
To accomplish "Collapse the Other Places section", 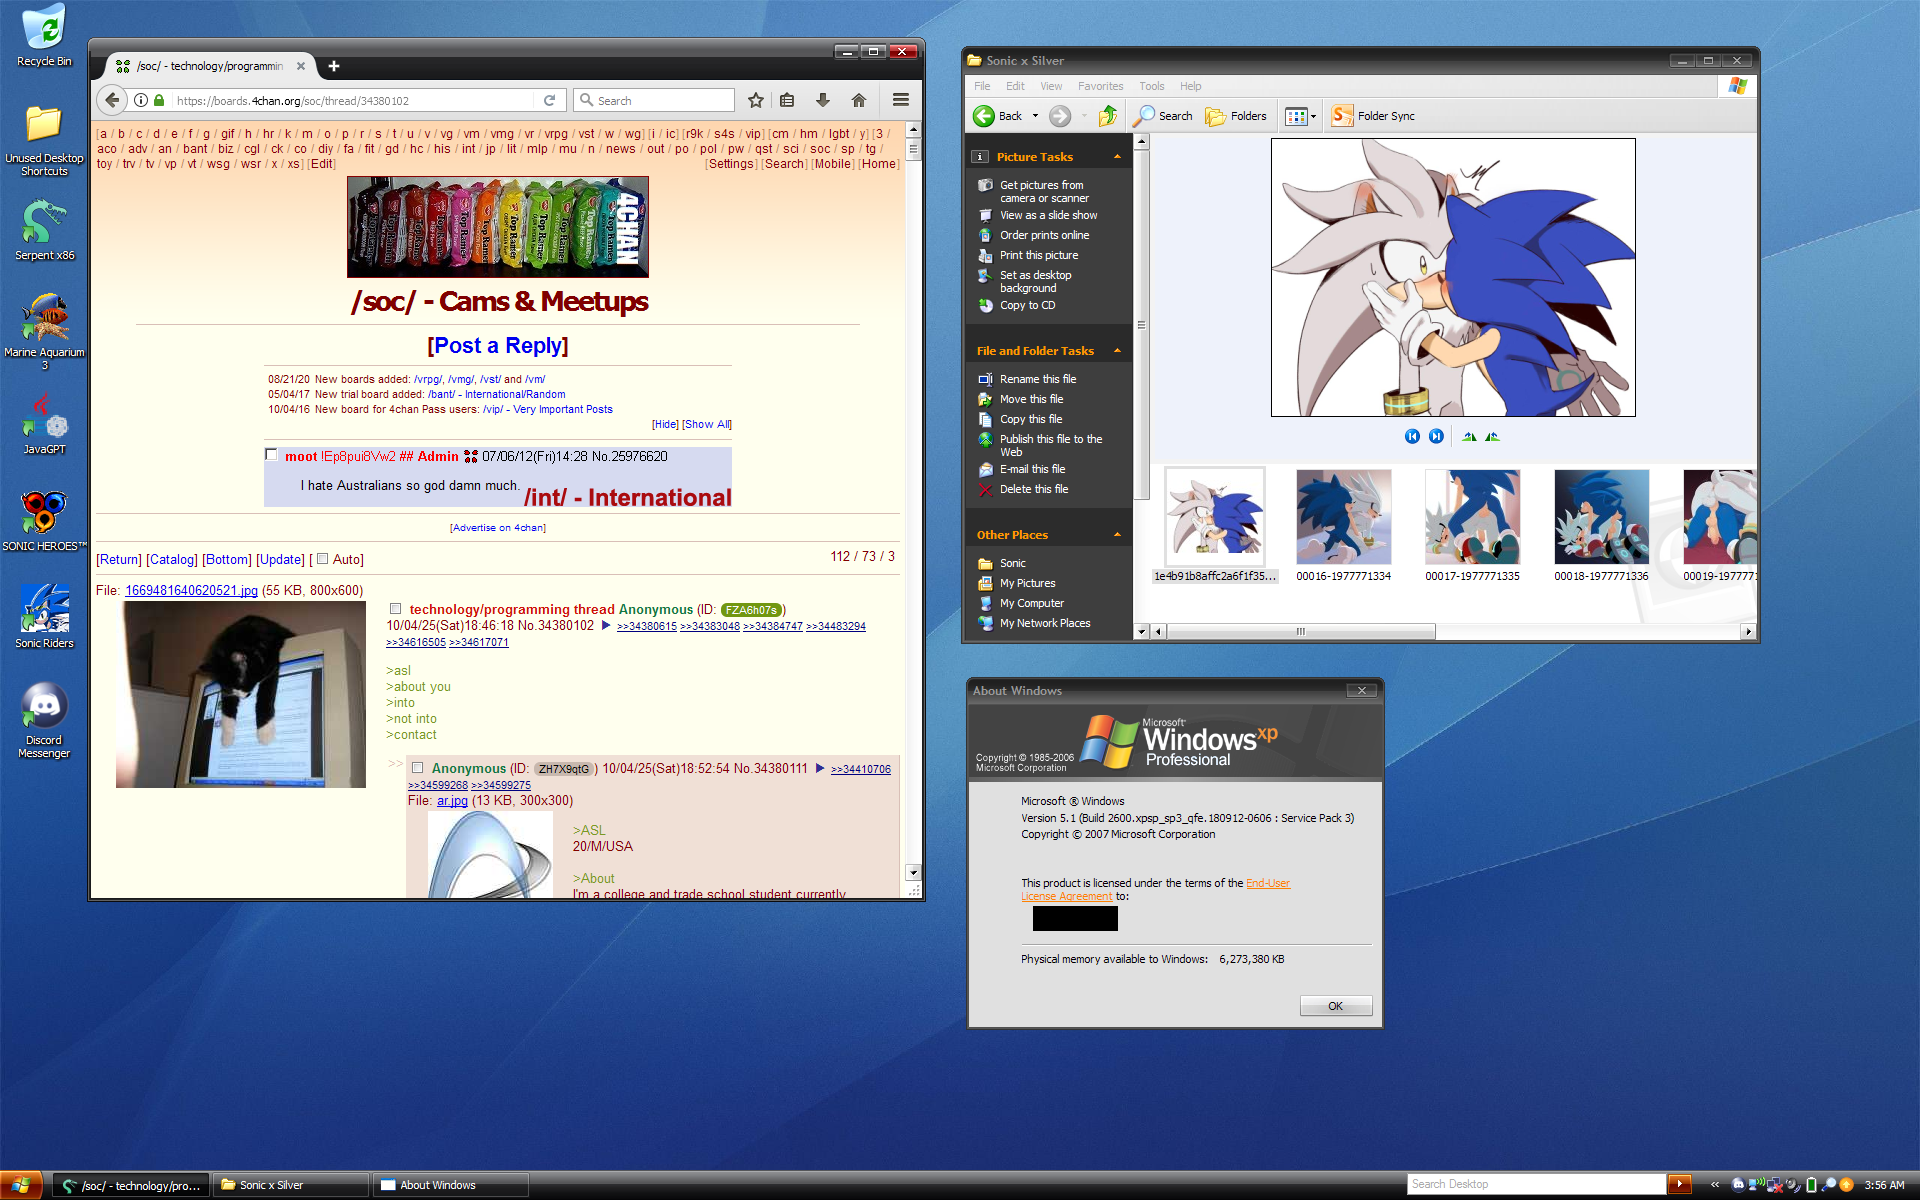I will tap(1117, 535).
